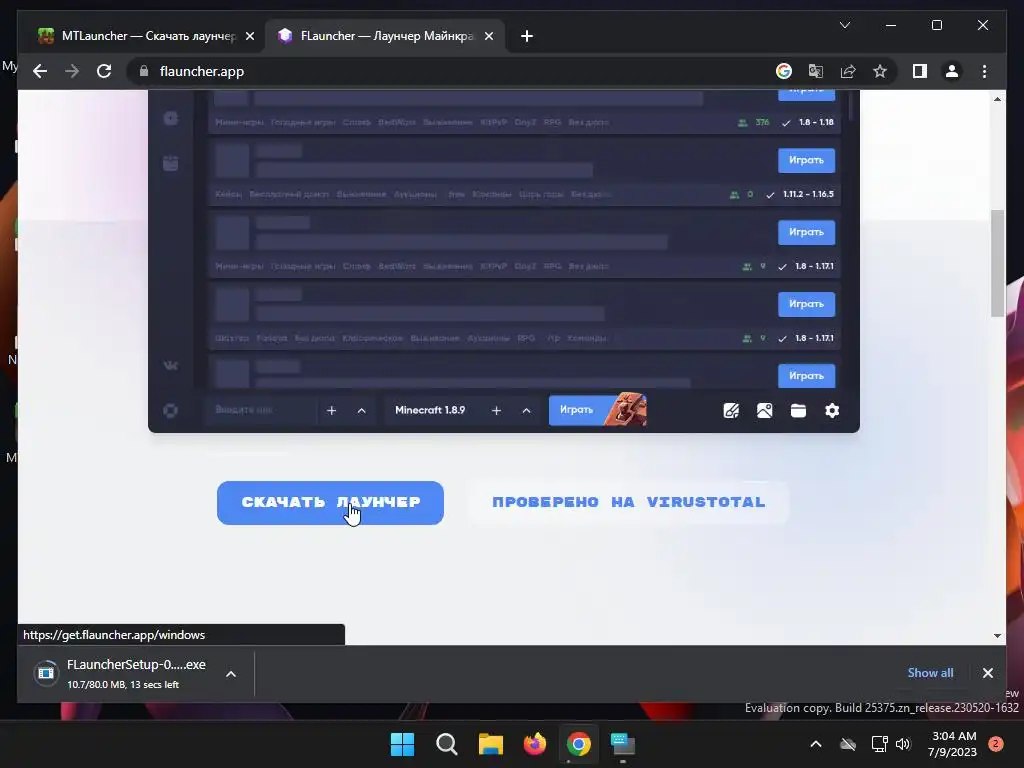Close the FLauncher tab
This screenshot has height=768, width=1024.
[x=488, y=36]
